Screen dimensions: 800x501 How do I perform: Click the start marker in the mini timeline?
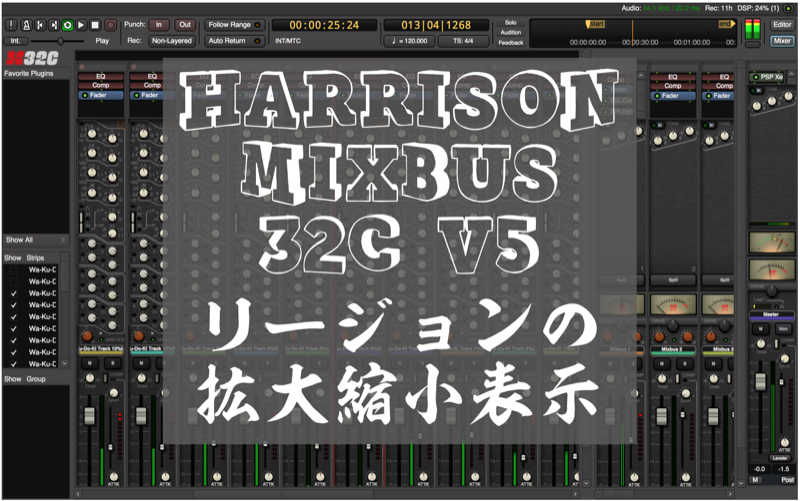click(595, 24)
